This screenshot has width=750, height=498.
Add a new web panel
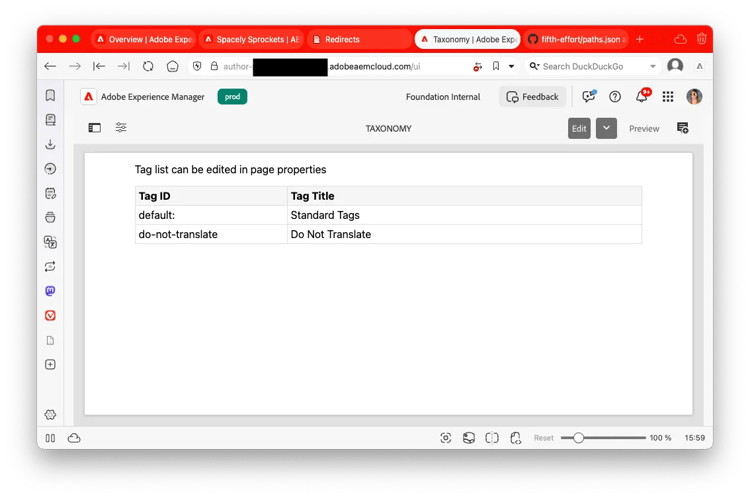click(50, 365)
